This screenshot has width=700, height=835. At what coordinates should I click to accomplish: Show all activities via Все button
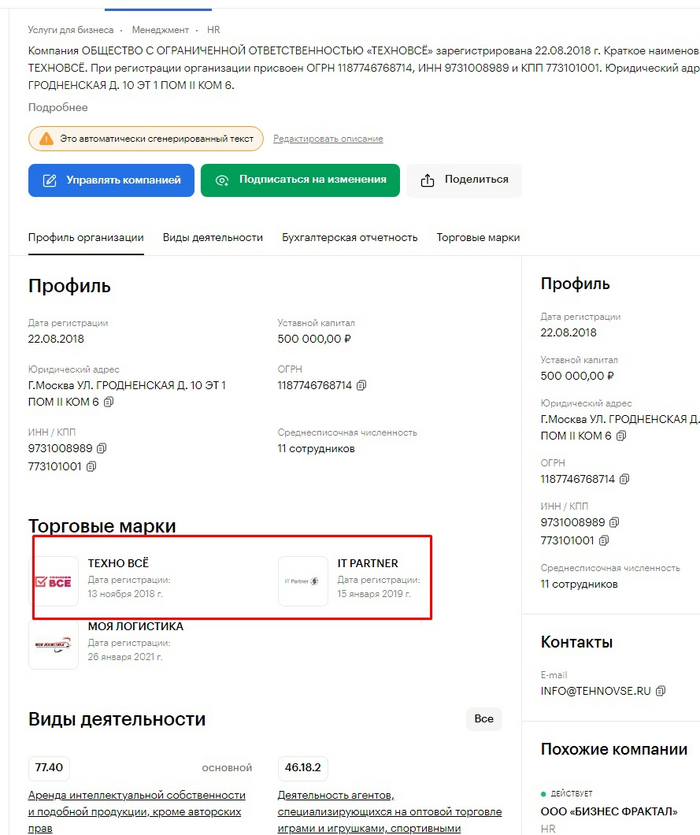(483, 719)
